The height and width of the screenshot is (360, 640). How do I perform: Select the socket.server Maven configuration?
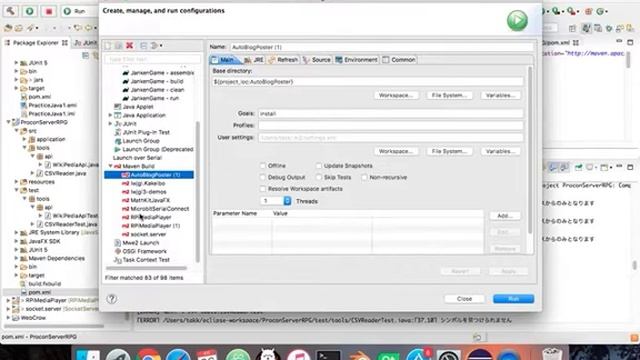[148, 234]
